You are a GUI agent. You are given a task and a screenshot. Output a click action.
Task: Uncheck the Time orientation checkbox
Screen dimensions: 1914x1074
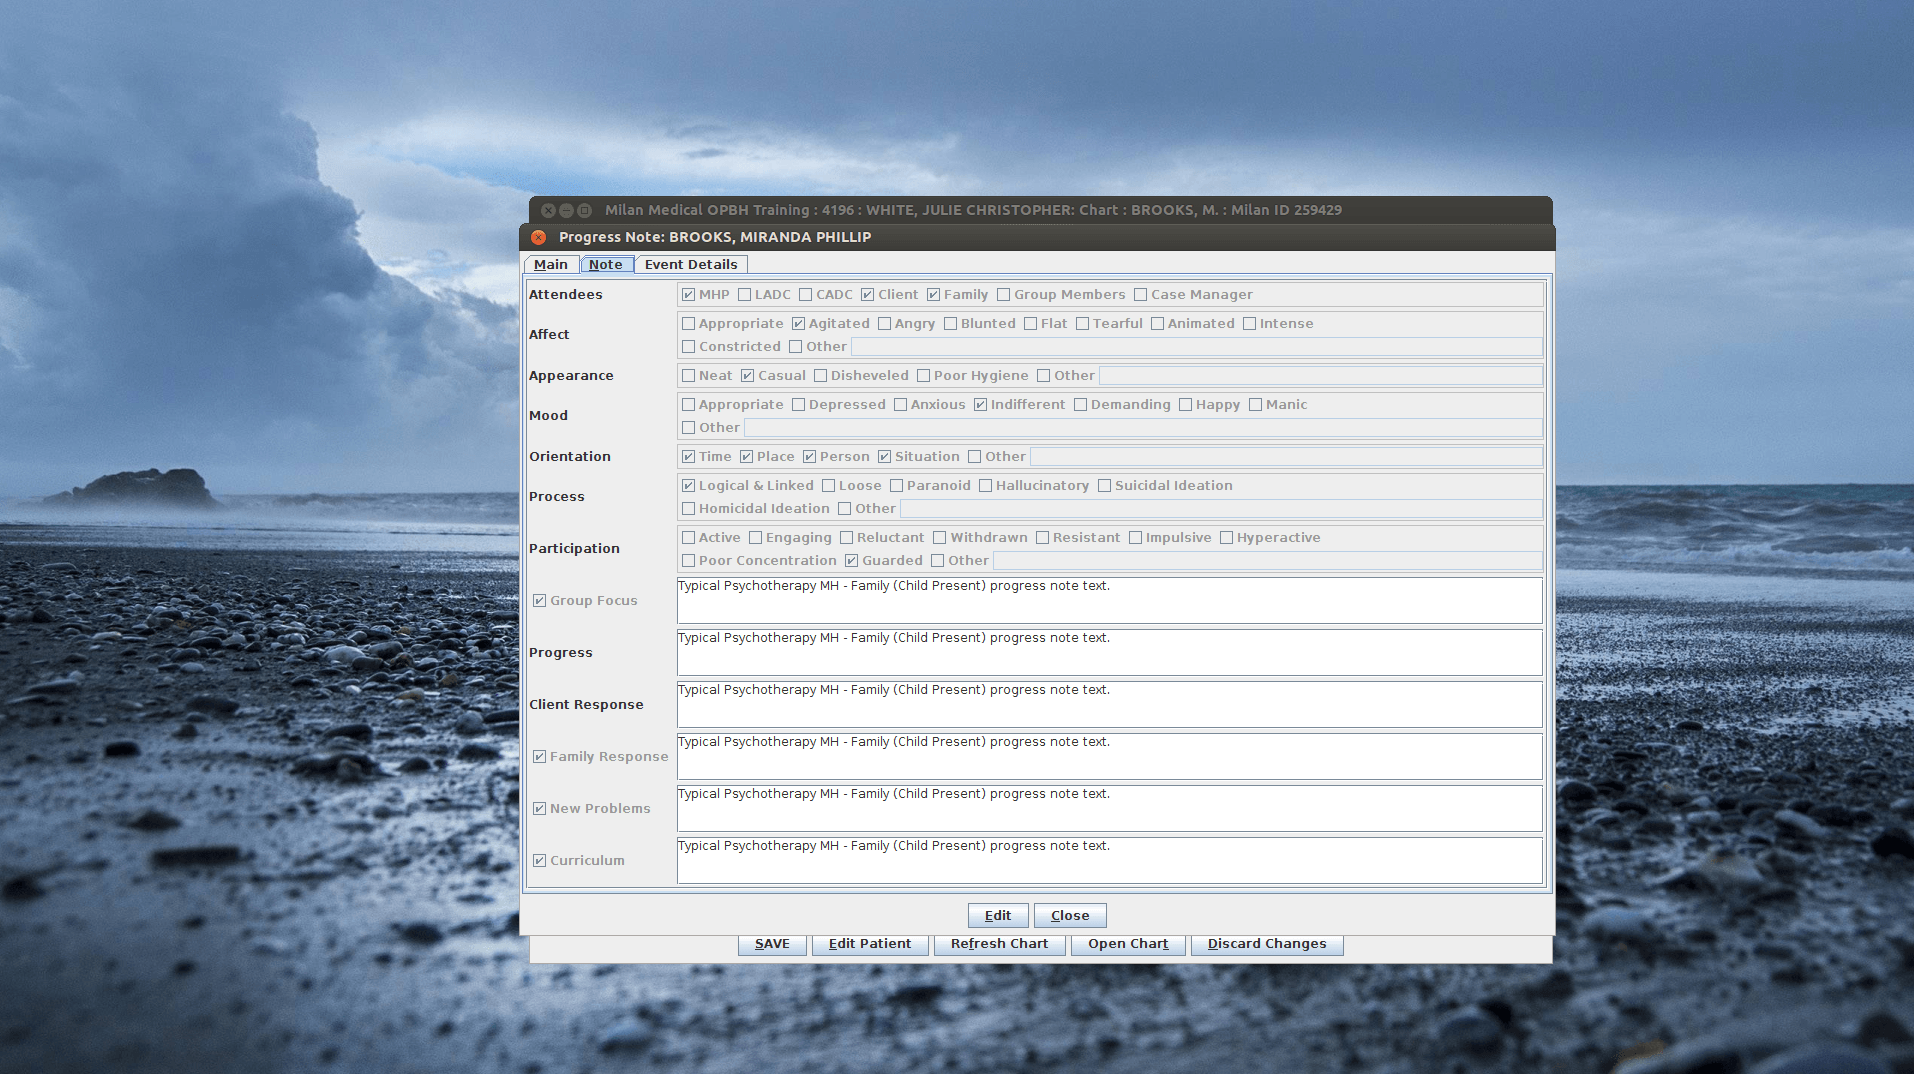point(688,456)
